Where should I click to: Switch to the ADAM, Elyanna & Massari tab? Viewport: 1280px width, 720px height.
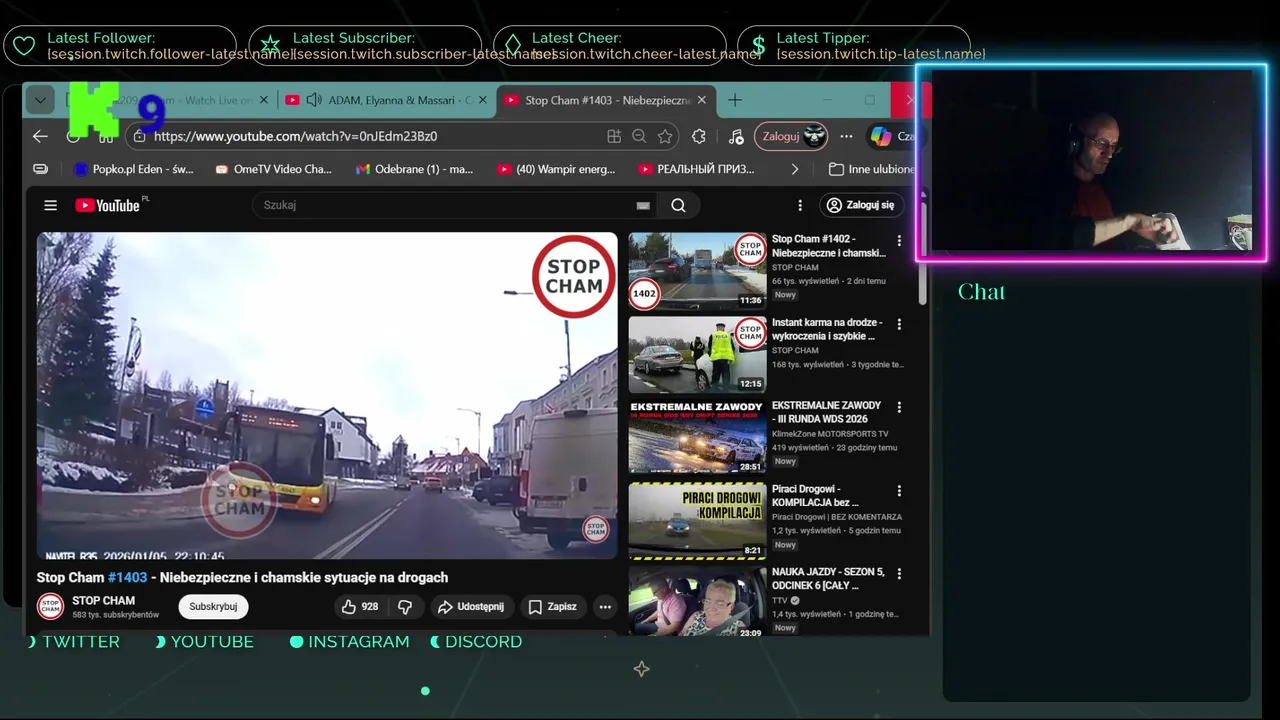pyautogui.click(x=385, y=100)
